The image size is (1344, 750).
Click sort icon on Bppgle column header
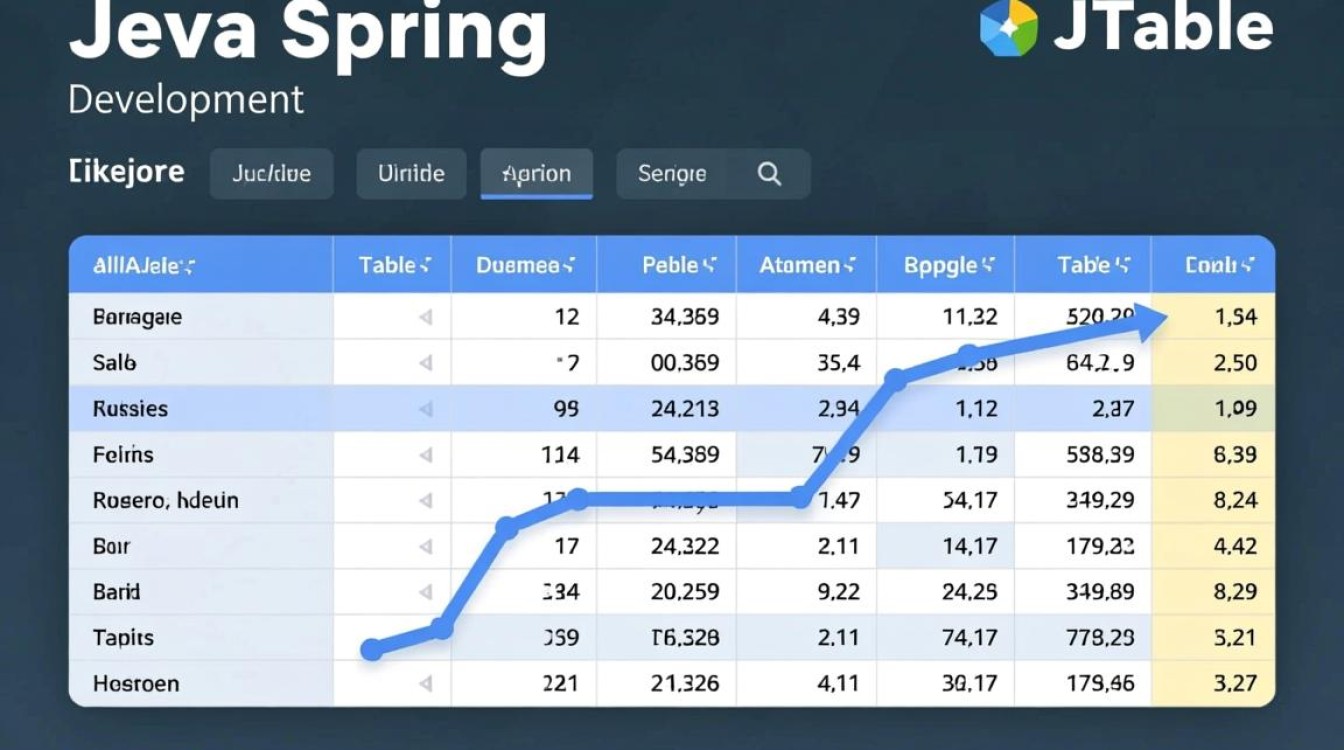pyautogui.click(x=987, y=266)
